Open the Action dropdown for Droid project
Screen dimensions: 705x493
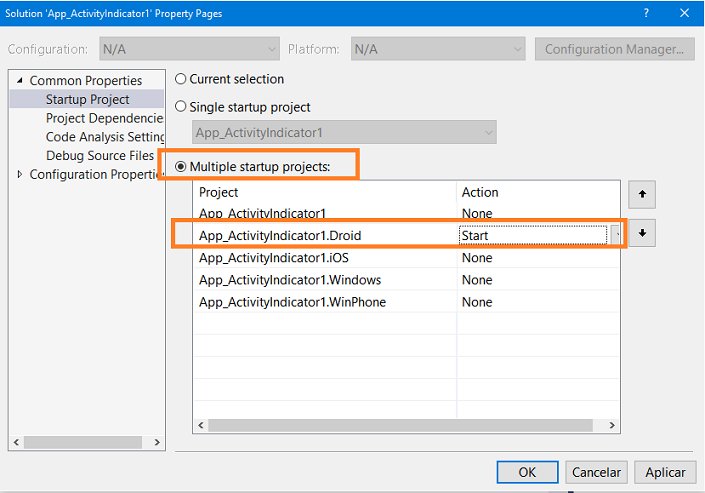(616, 235)
